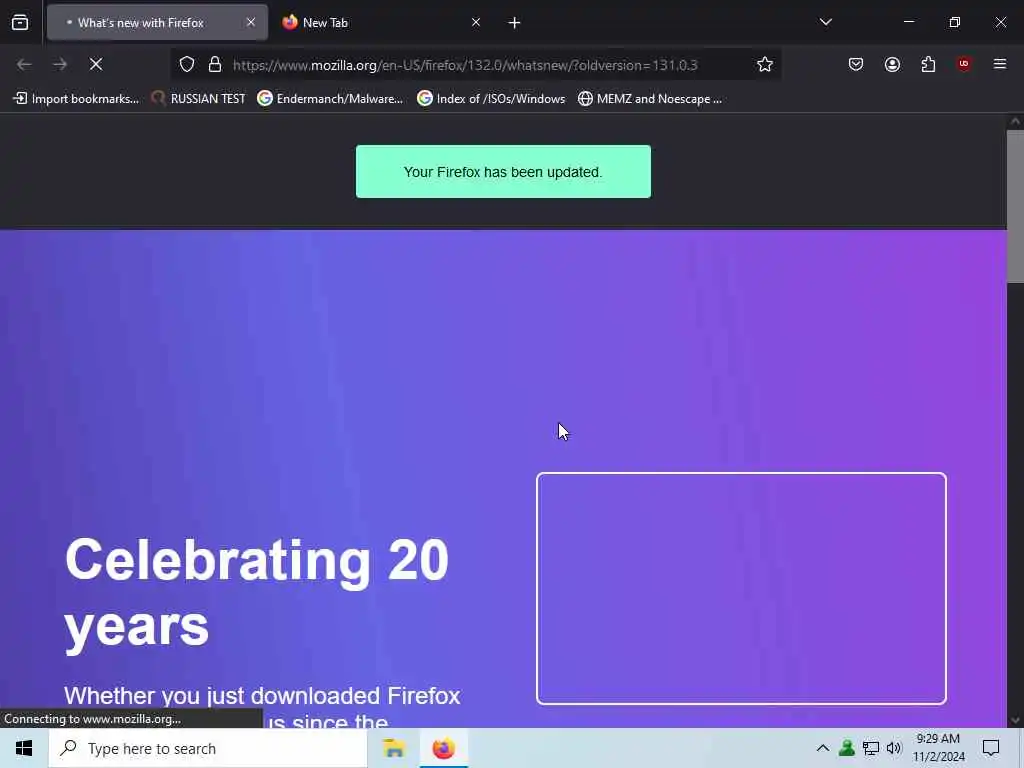Close the New Tab tab

click(476, 22)
